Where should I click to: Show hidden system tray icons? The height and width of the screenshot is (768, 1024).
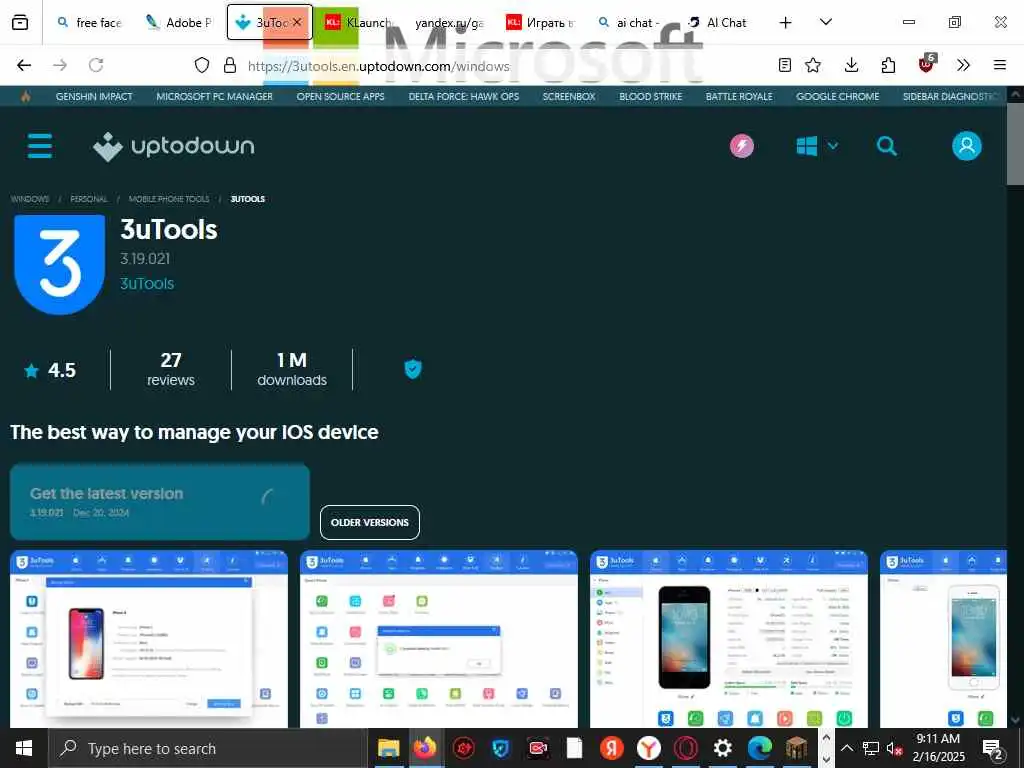point(846,748)
